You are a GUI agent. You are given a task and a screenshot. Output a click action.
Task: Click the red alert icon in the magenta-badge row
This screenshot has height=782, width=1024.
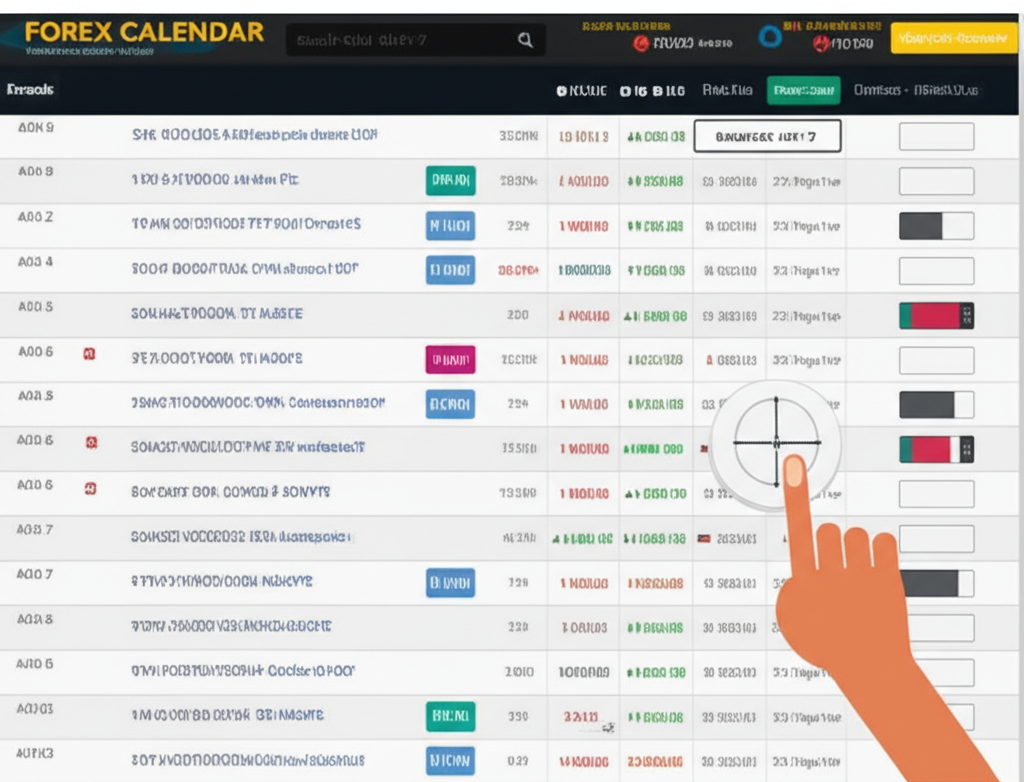point(89,354)
